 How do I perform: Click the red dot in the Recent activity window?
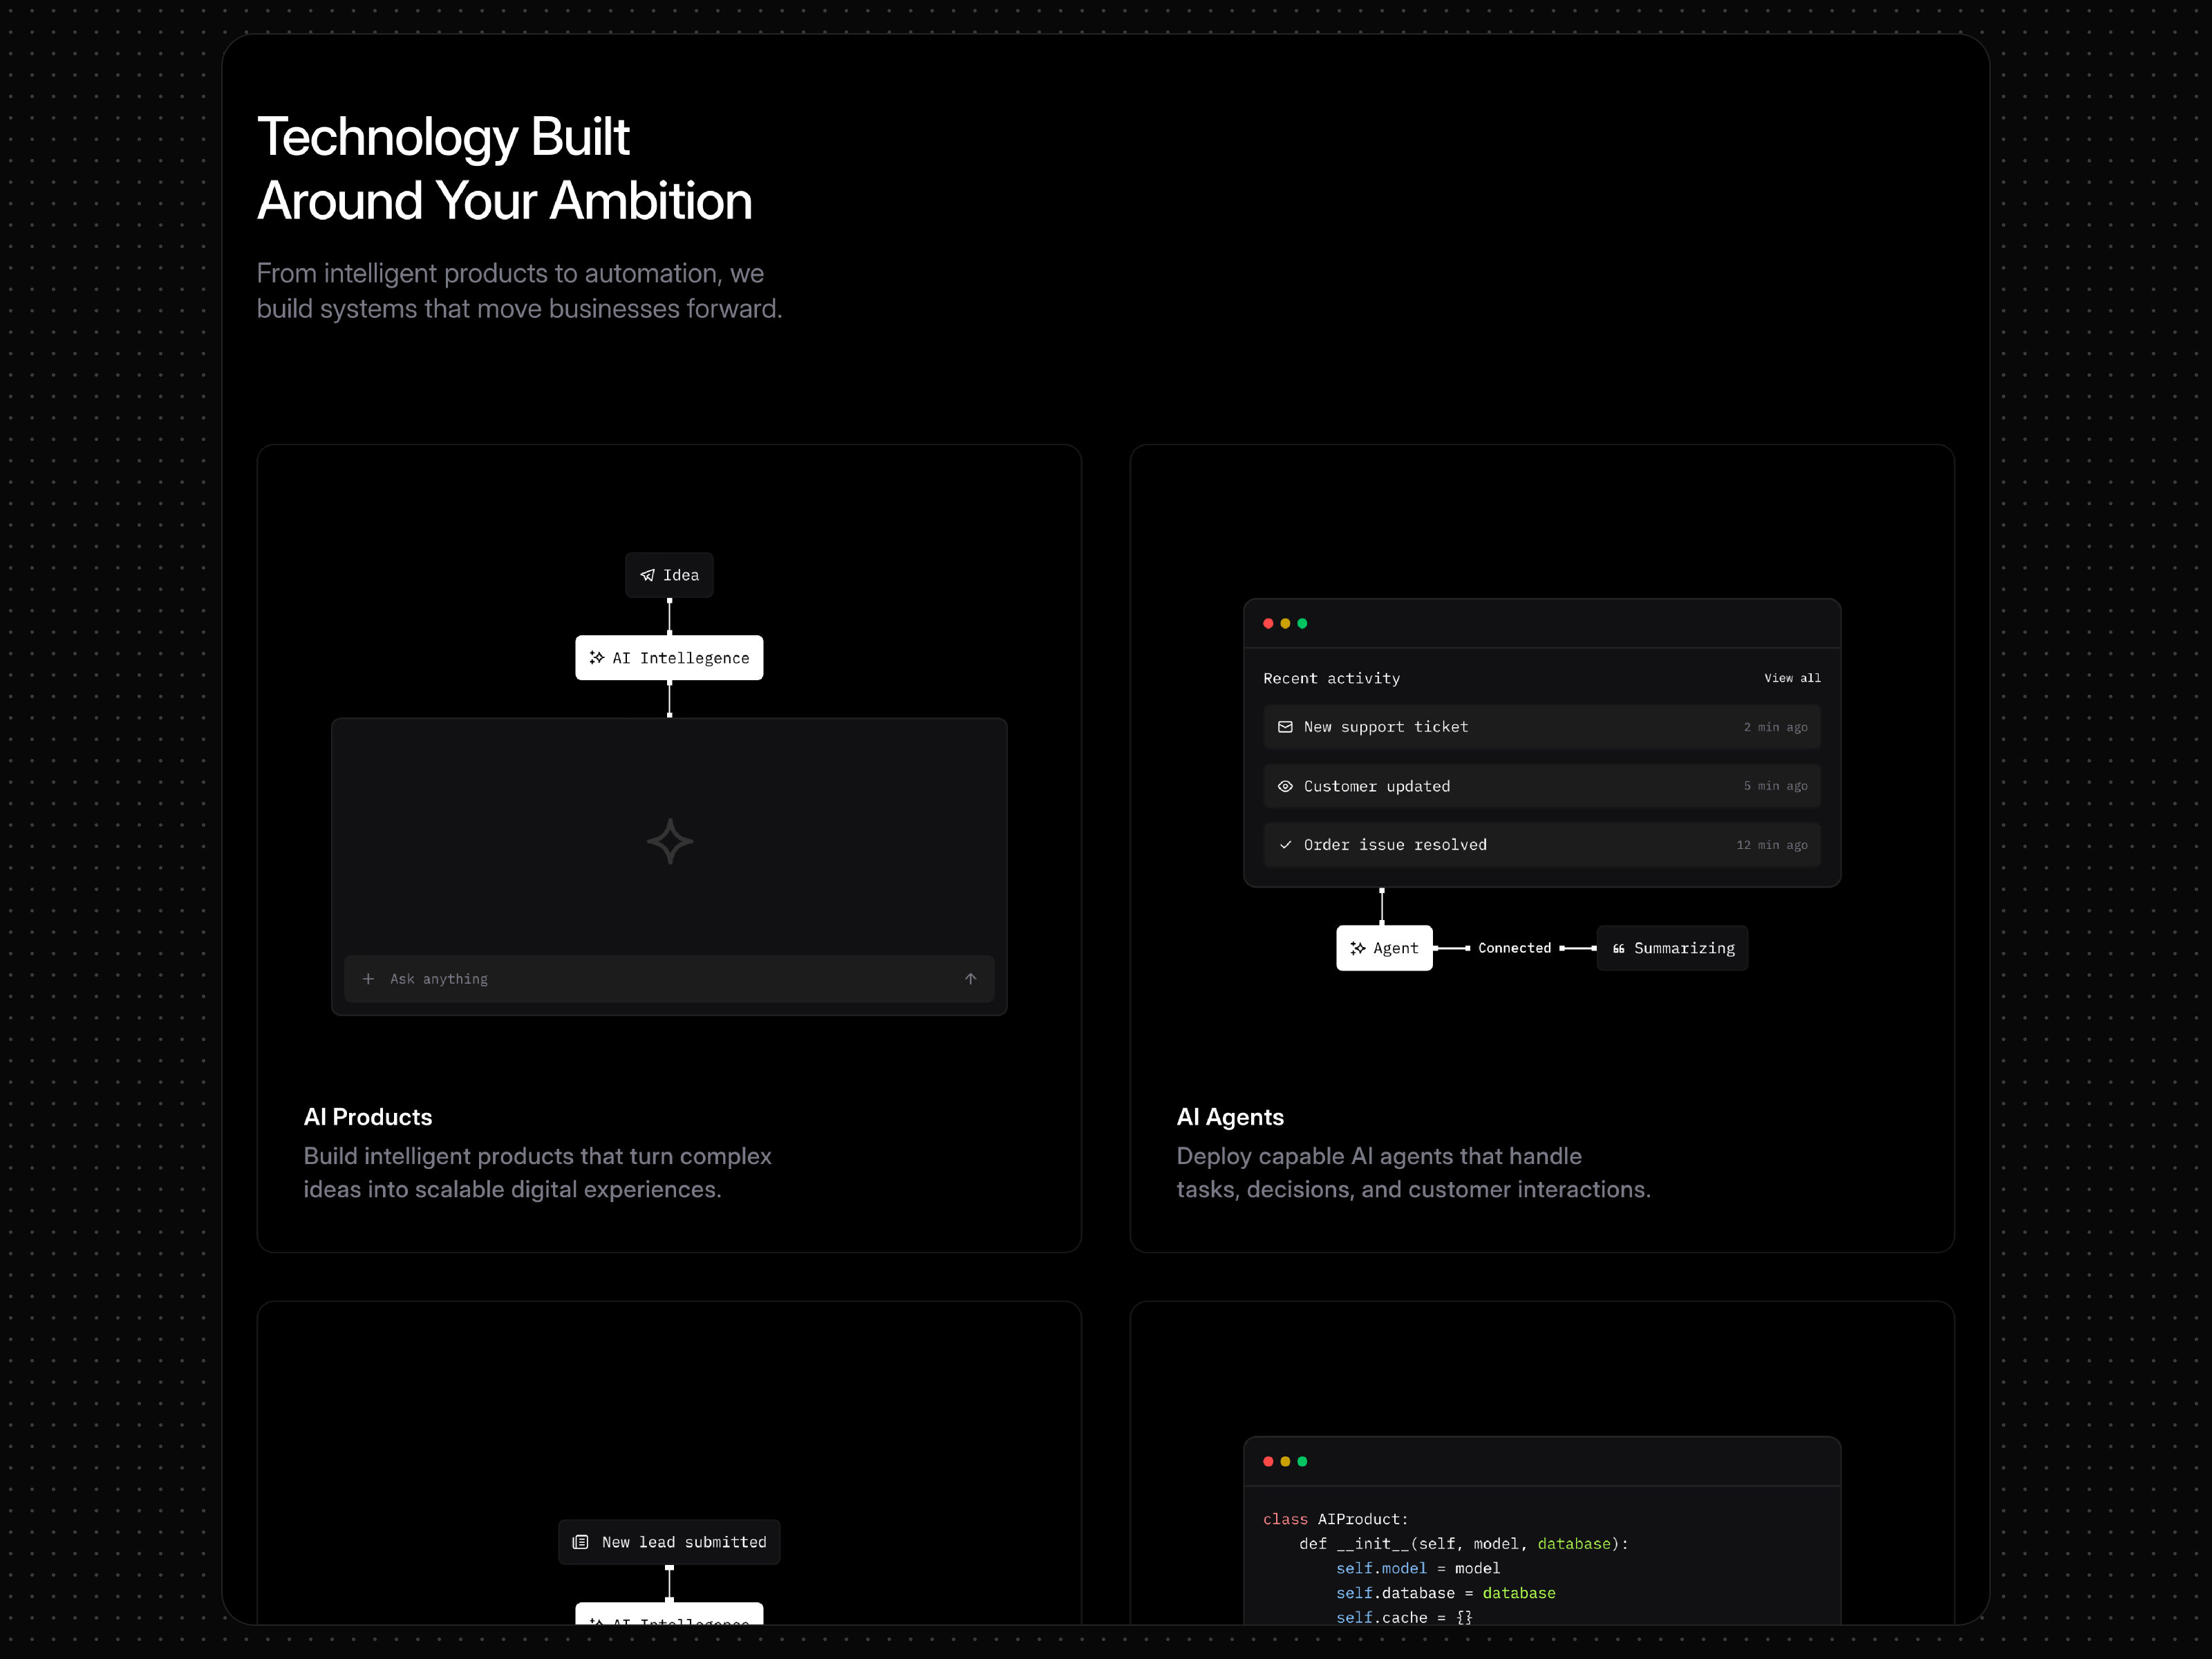(1268, 624)
